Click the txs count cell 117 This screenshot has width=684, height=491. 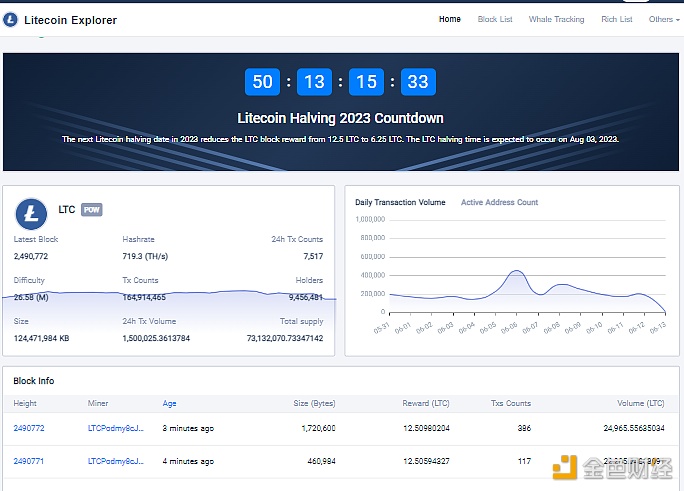(524, 461)
